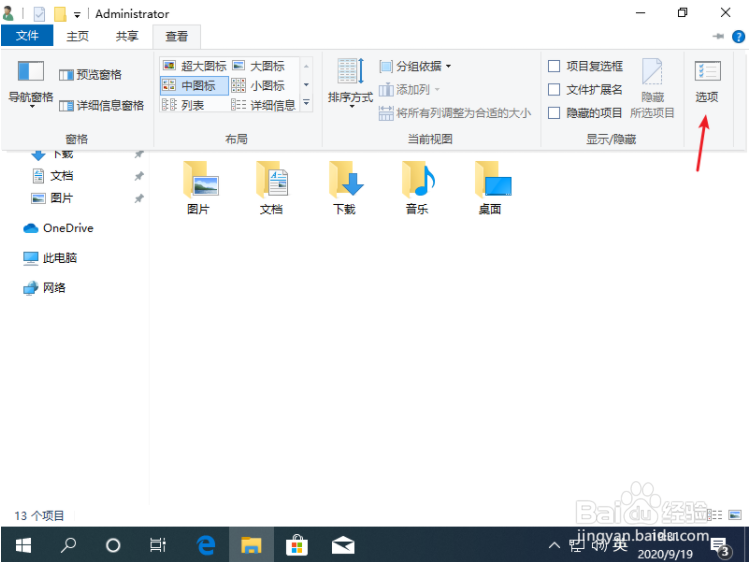Open Cortana circle on taskbar
Screen dimensions: 750x562
[x=113, y=545]
